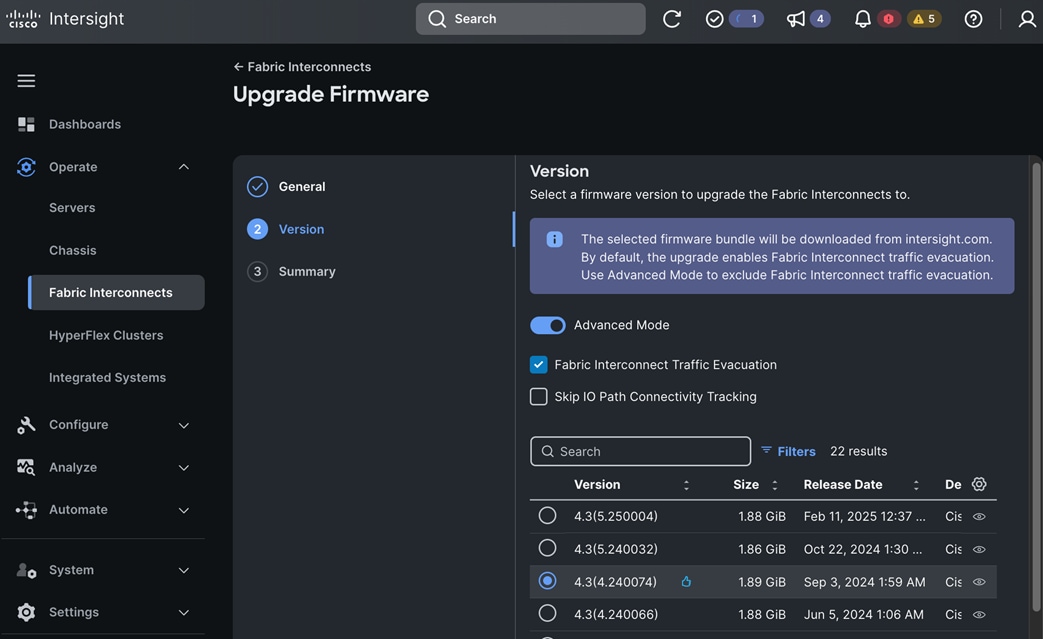Open Filters for firmware list
This screenshot has height=639, width=1043.
788,451
